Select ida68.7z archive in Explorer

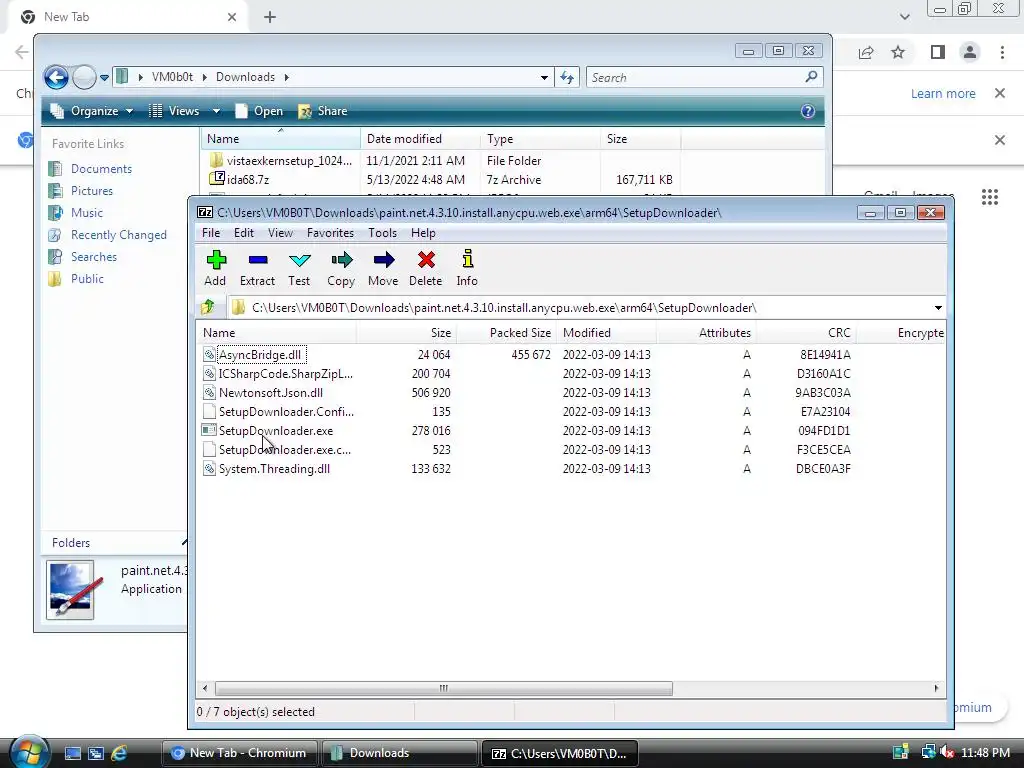point(248,180)
